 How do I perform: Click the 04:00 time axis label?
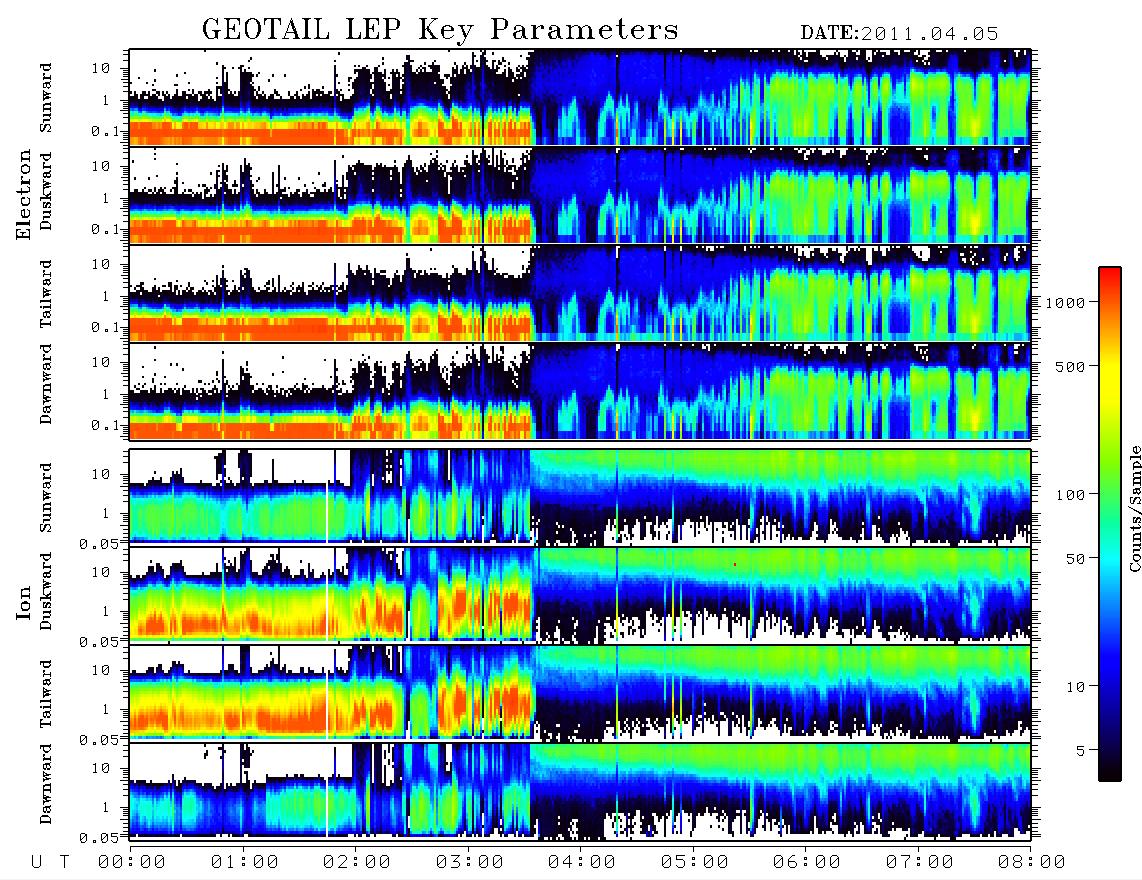[582, 862]
